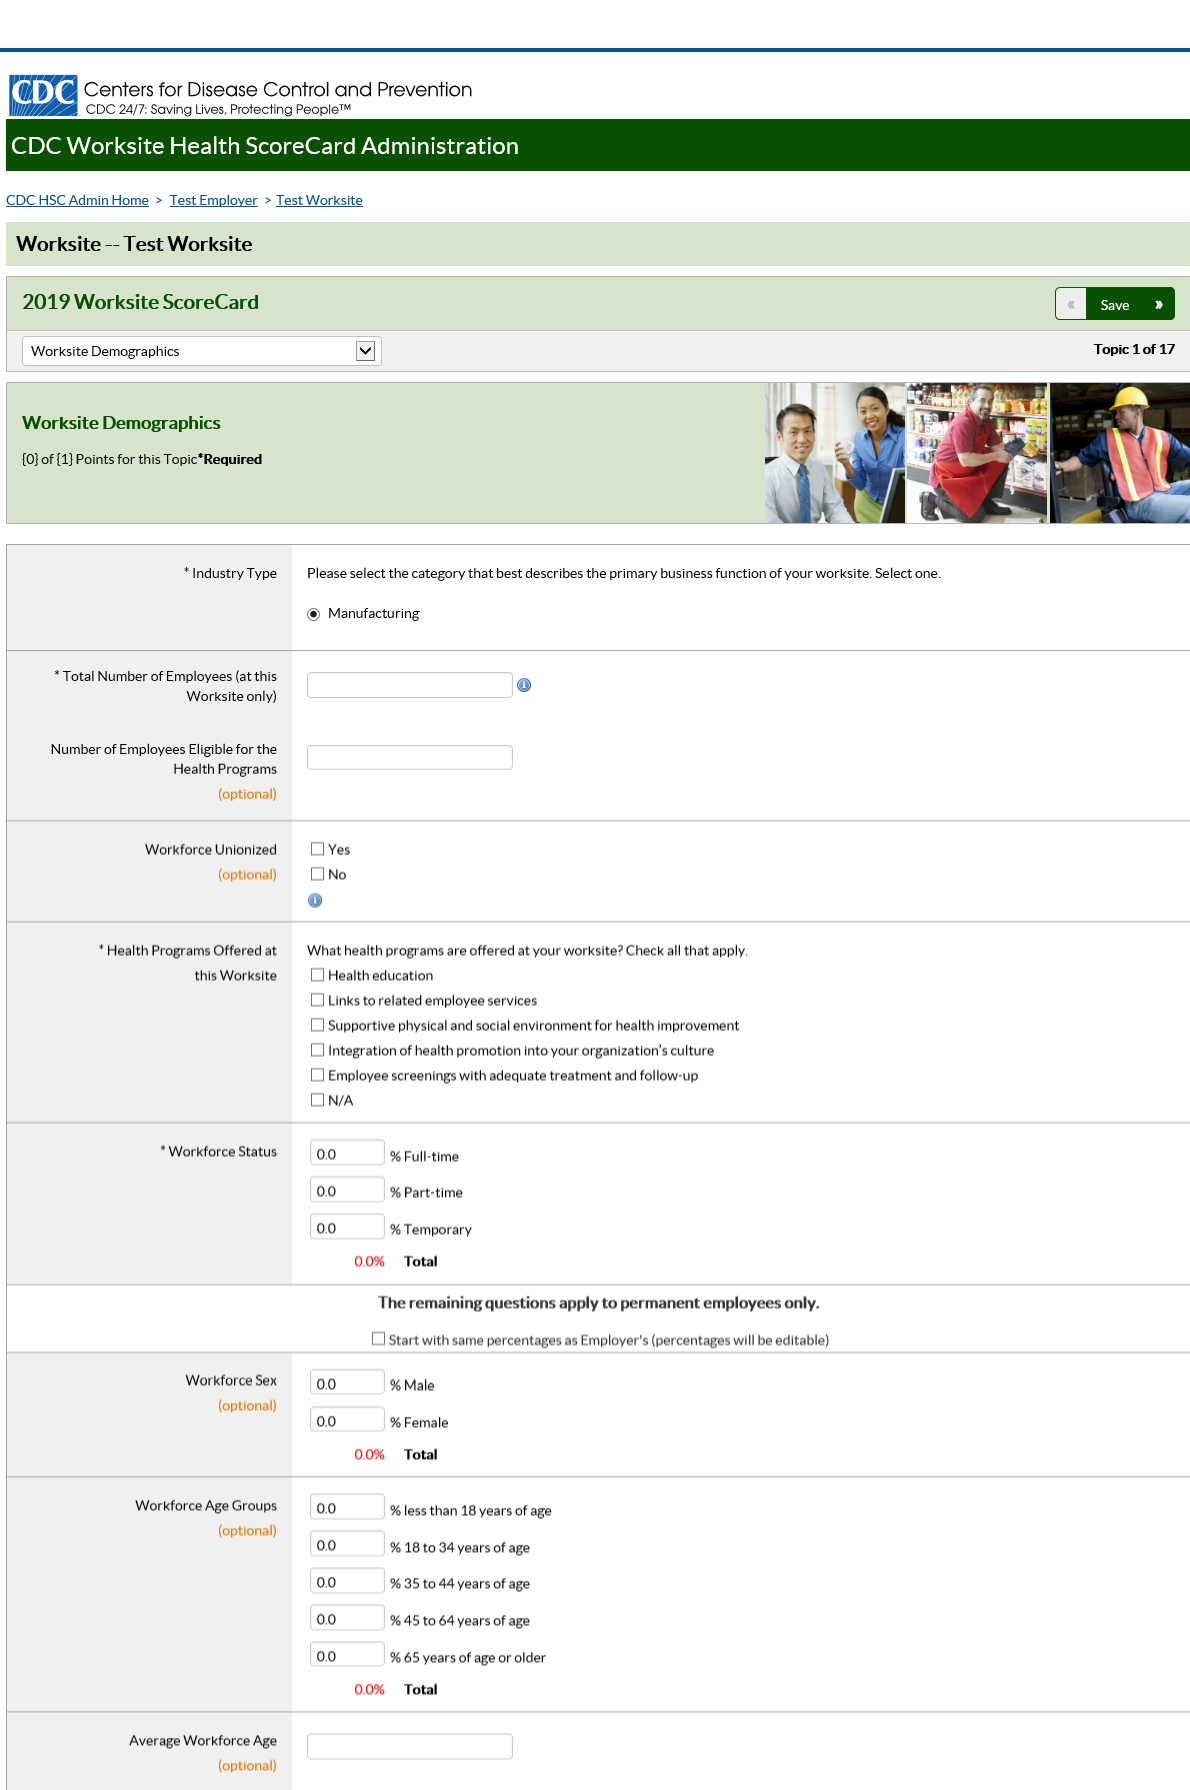Screen dimensions: 1190x1790
Task: Focus the % Full-time input field
Action: pos(346,1154)
